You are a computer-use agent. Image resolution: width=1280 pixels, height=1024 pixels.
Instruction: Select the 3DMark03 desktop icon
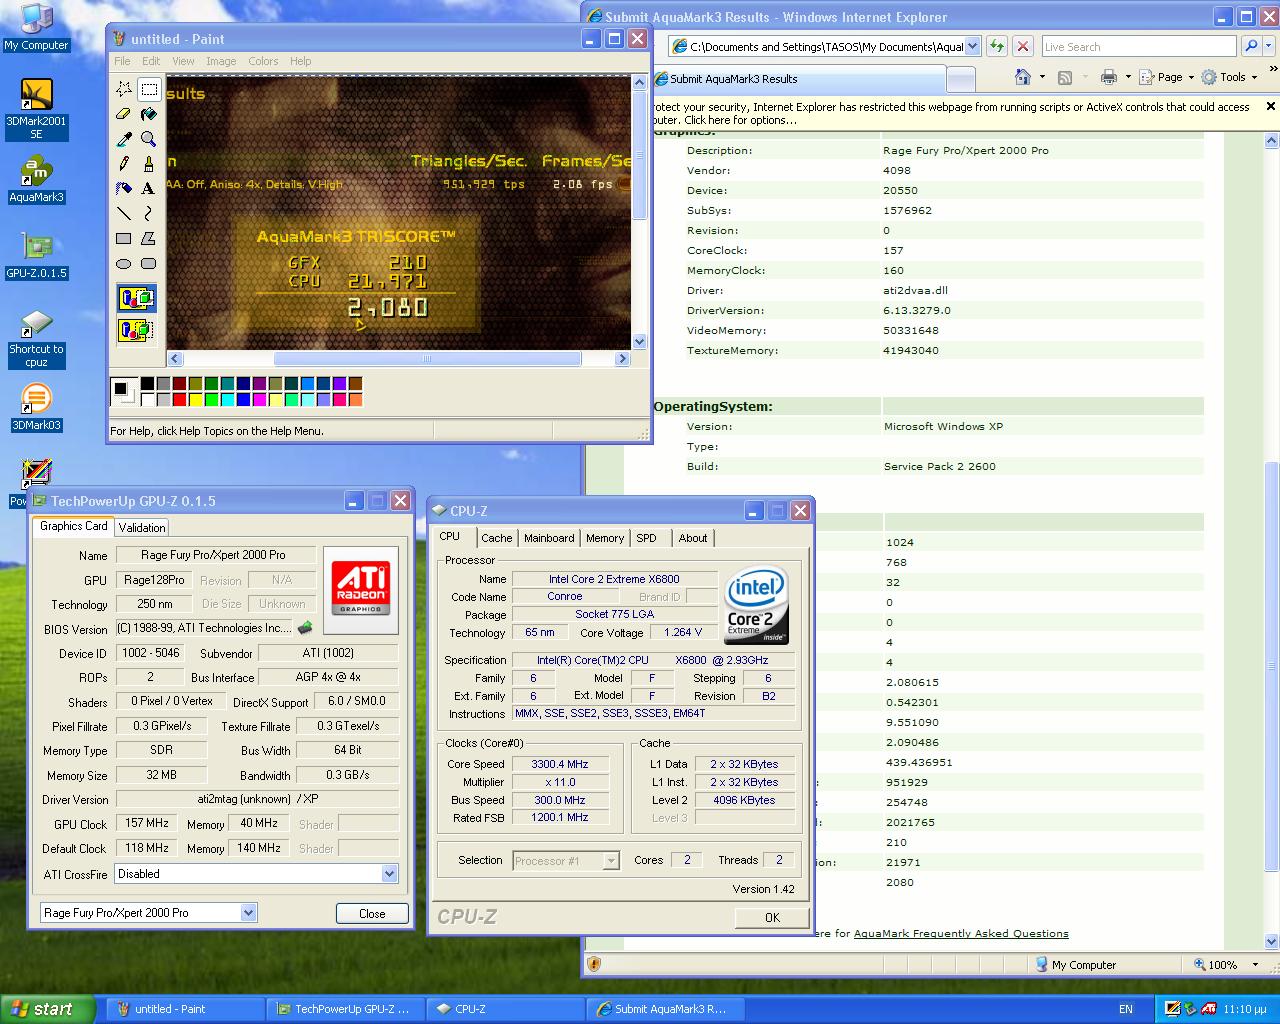point(36,407)
